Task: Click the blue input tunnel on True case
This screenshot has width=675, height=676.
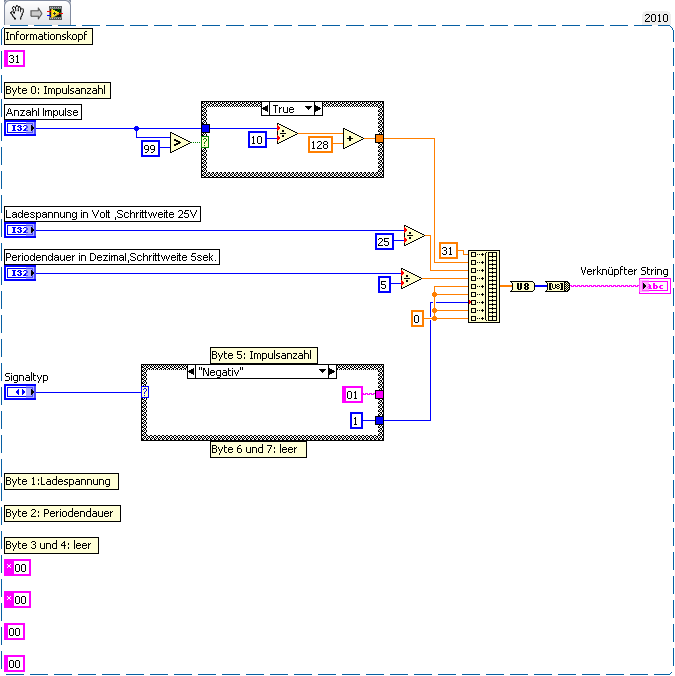Action: coord(206,128)
